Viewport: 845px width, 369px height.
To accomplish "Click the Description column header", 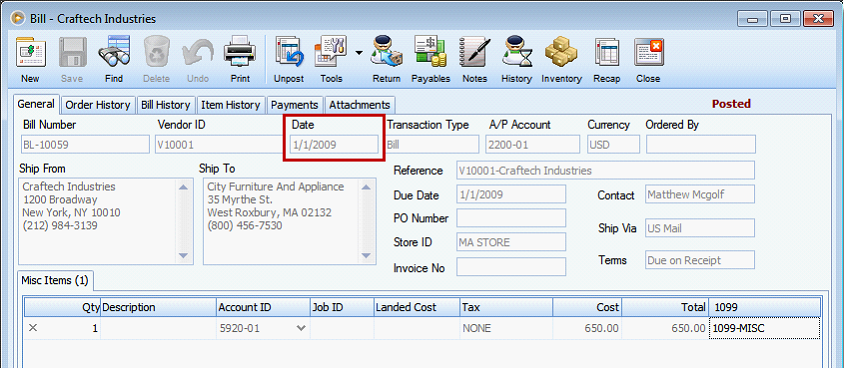I will [x=158, y=308].
